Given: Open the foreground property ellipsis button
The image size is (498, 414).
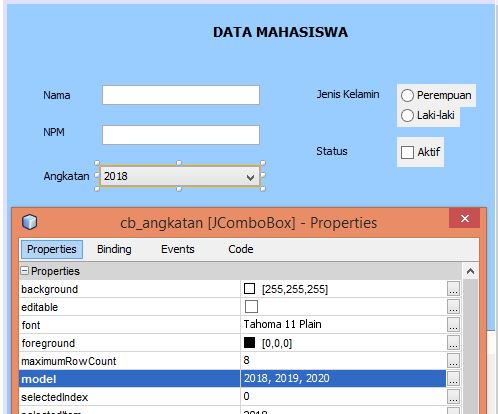Looking at the screenshot, I should click(453, 343).
